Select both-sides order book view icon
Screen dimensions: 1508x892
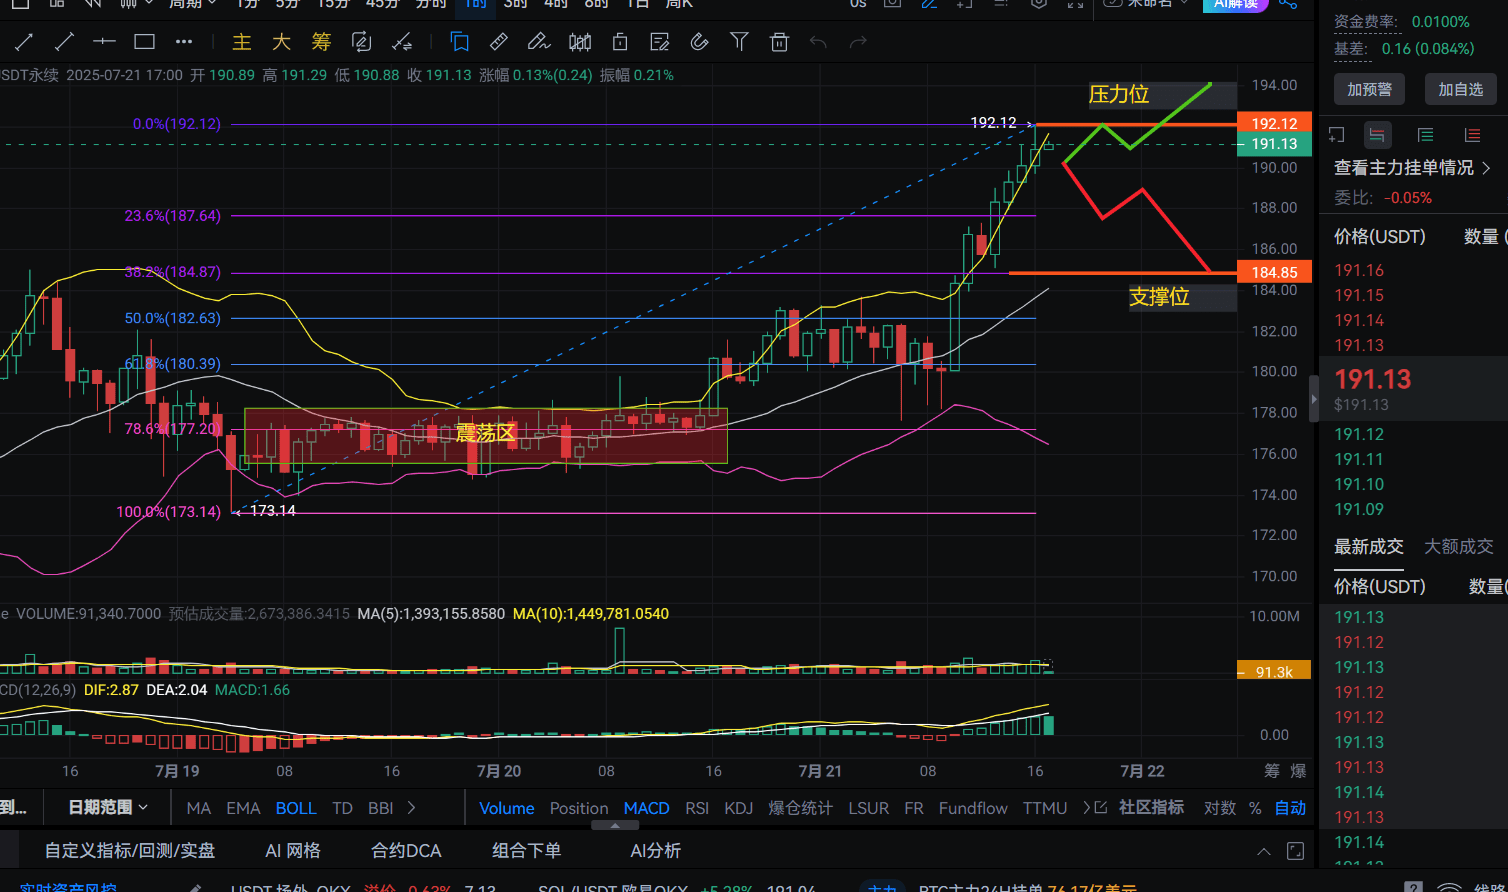pos(1377,135)
